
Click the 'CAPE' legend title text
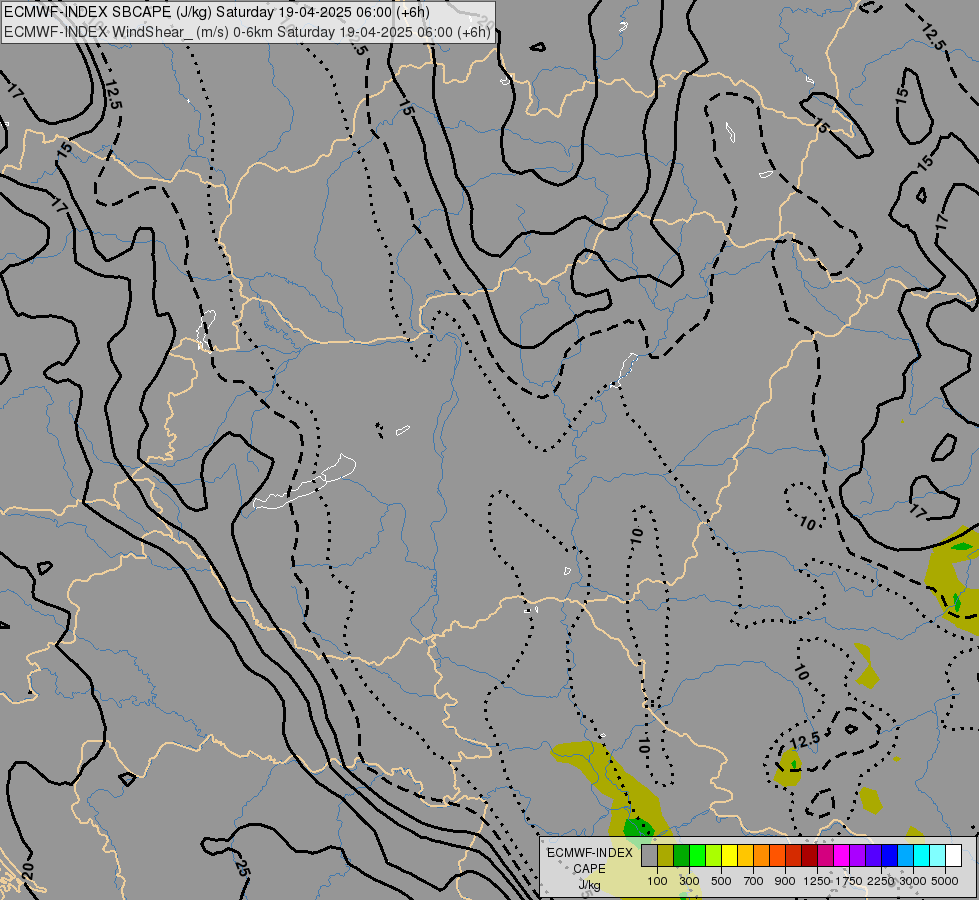point(589,869)
